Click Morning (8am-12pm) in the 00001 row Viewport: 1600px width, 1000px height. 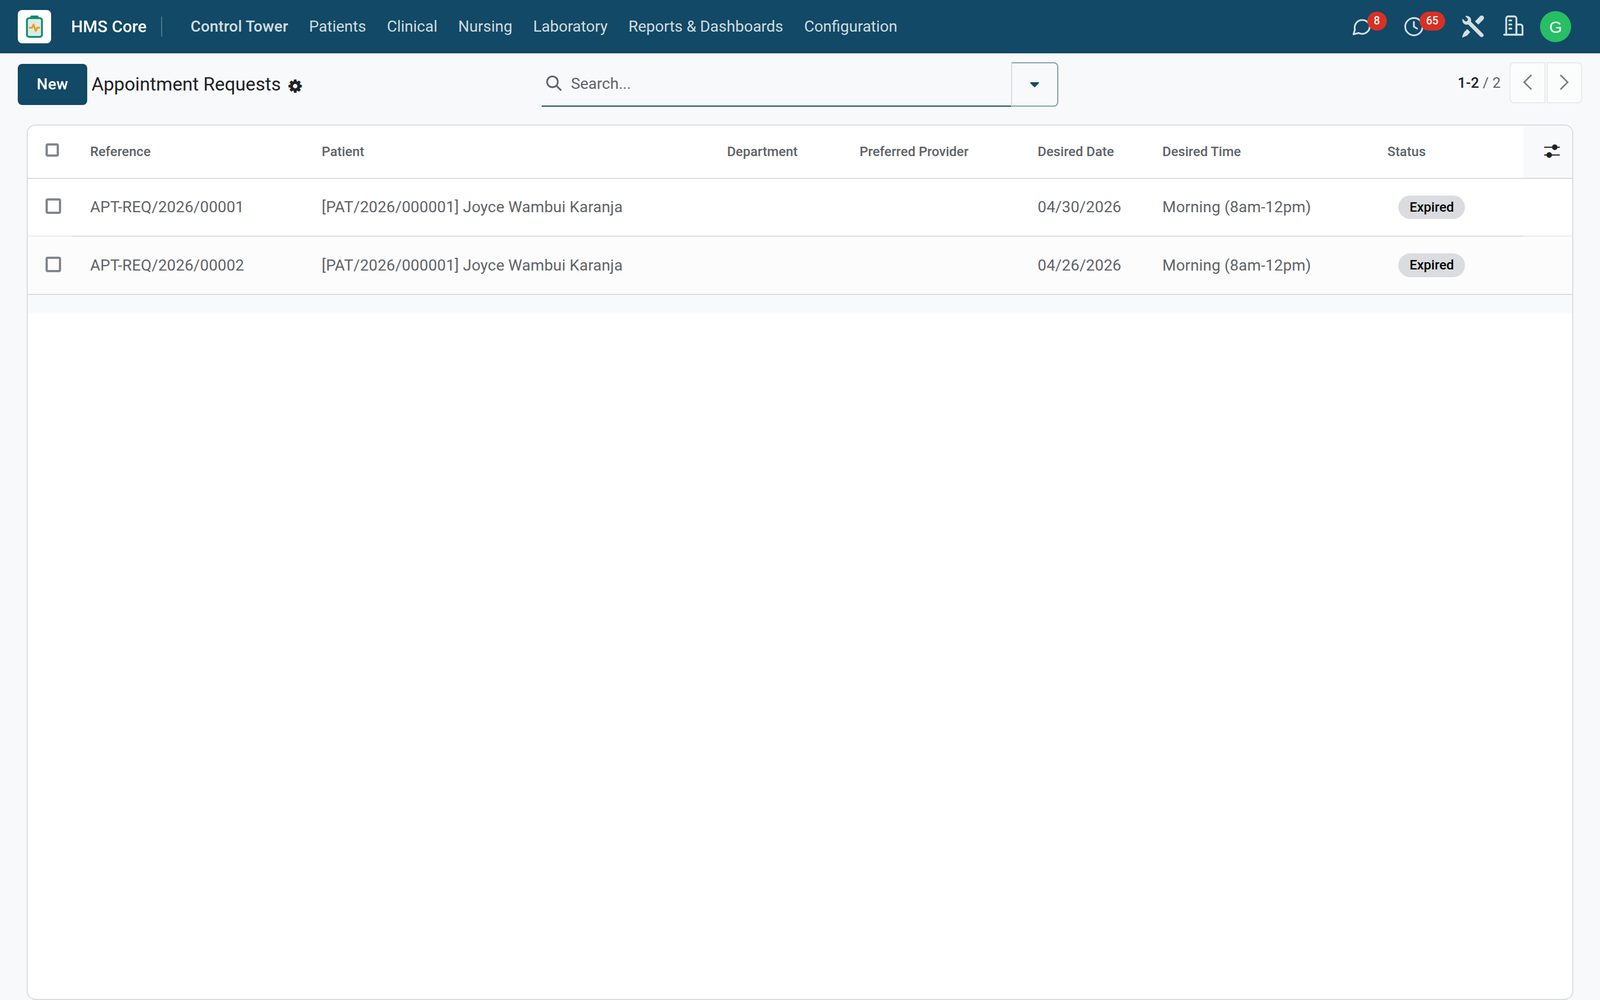(x=1236, y=207)
